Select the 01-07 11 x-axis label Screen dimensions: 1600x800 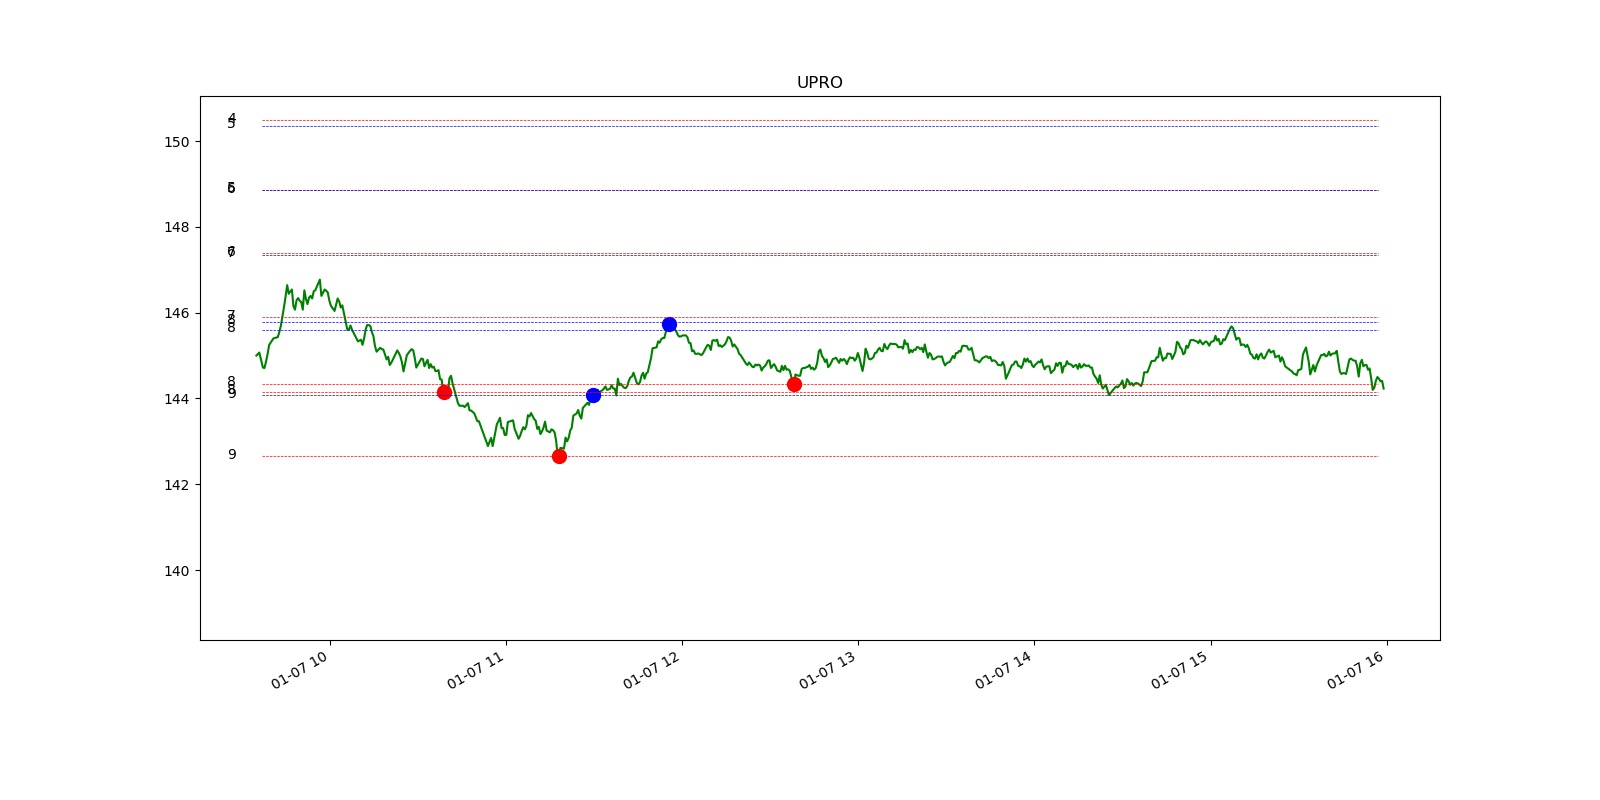(476, 670)
